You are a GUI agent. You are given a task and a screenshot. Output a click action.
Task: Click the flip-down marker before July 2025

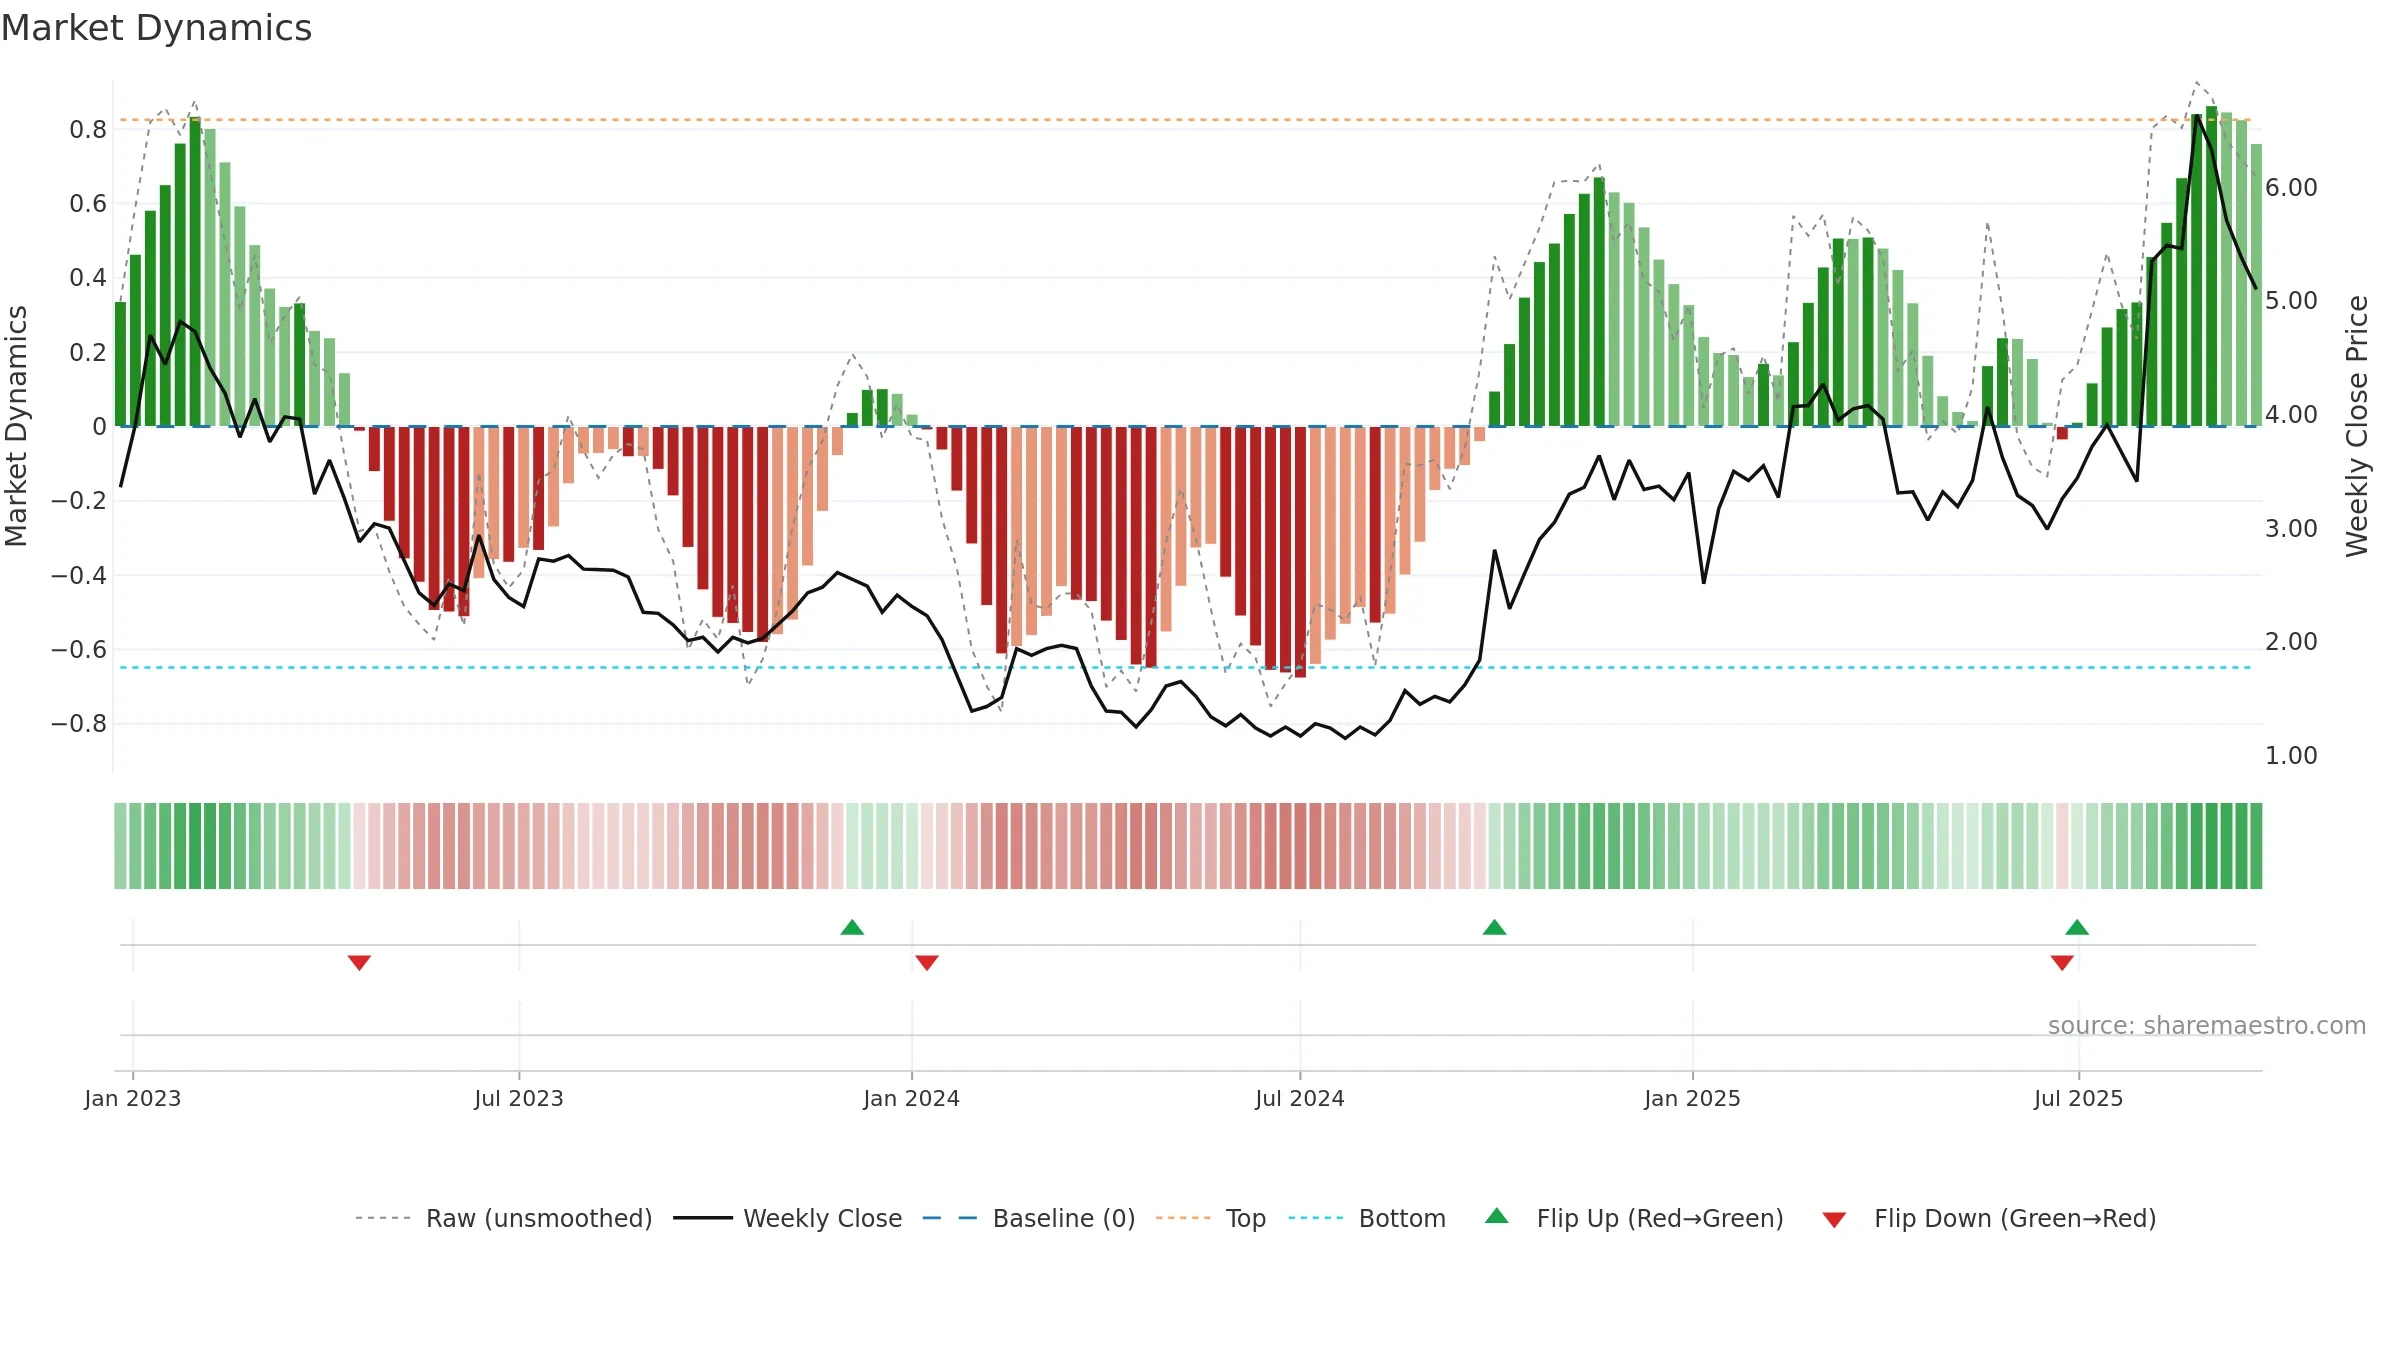pos(2062,963)
